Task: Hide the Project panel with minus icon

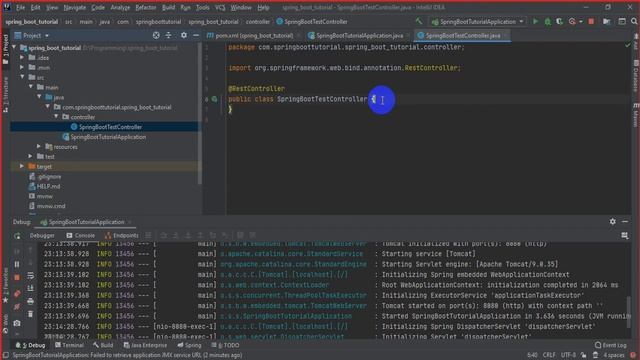Action: [196, 36]
